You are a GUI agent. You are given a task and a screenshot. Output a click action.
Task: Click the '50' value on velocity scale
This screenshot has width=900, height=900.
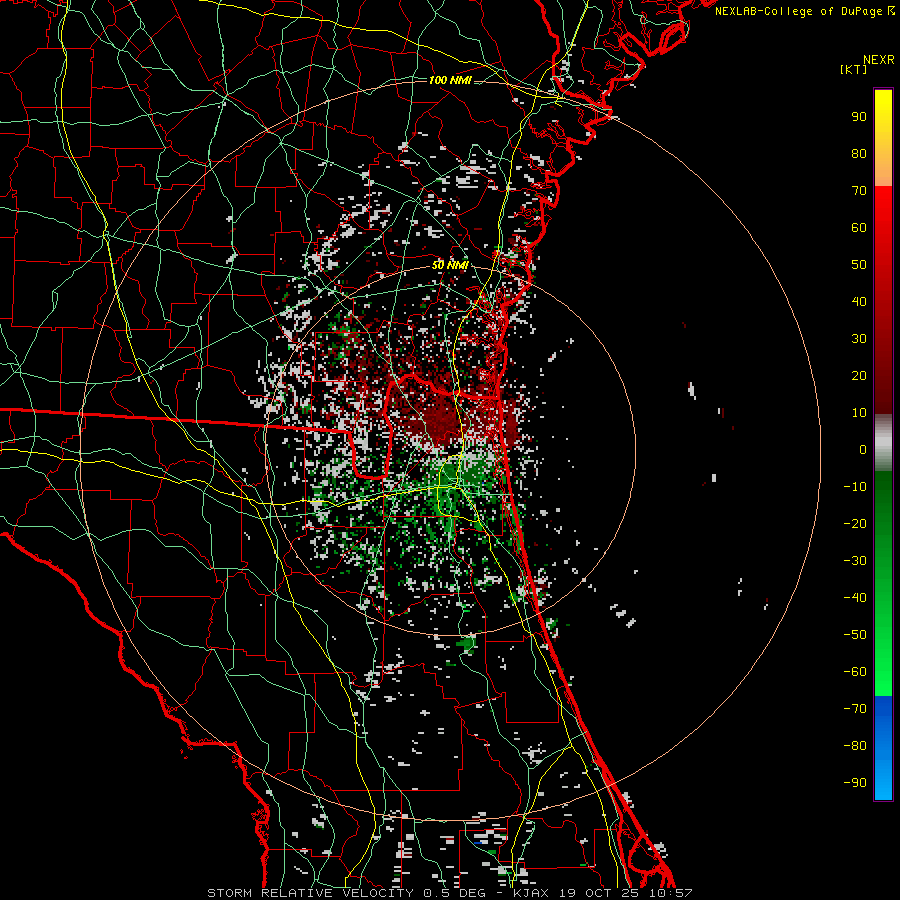pos(859,265)
